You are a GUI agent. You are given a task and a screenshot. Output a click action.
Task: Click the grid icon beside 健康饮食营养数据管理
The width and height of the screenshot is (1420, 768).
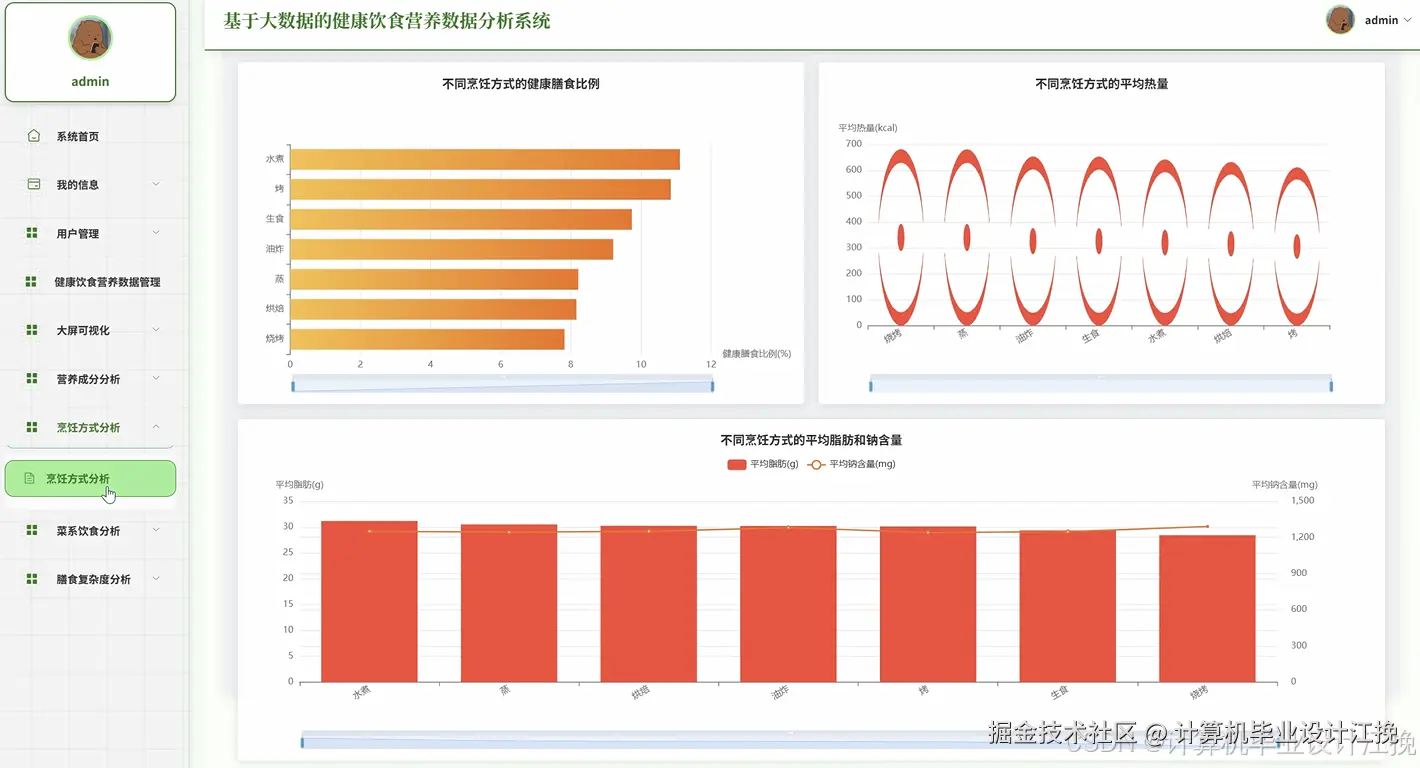pos(31,282)
